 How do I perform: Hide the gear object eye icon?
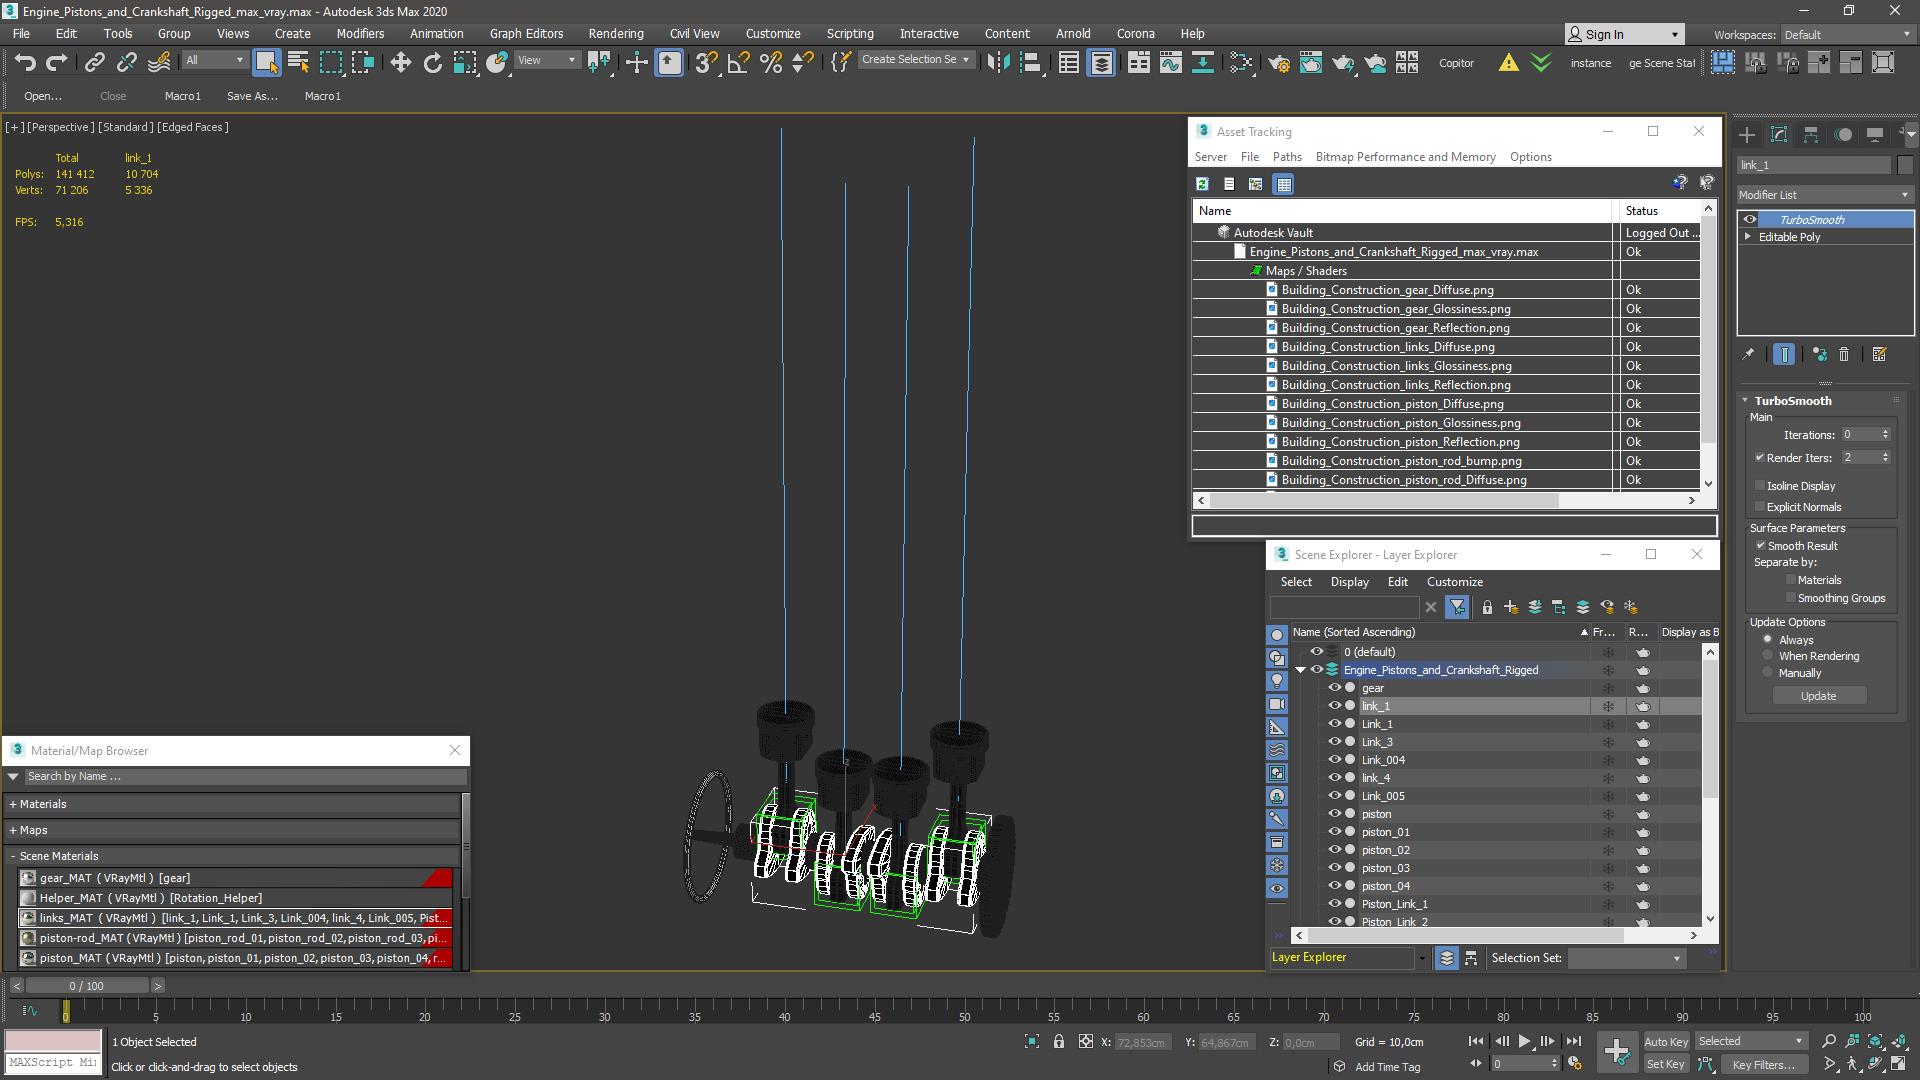(x=1334, y=688)
